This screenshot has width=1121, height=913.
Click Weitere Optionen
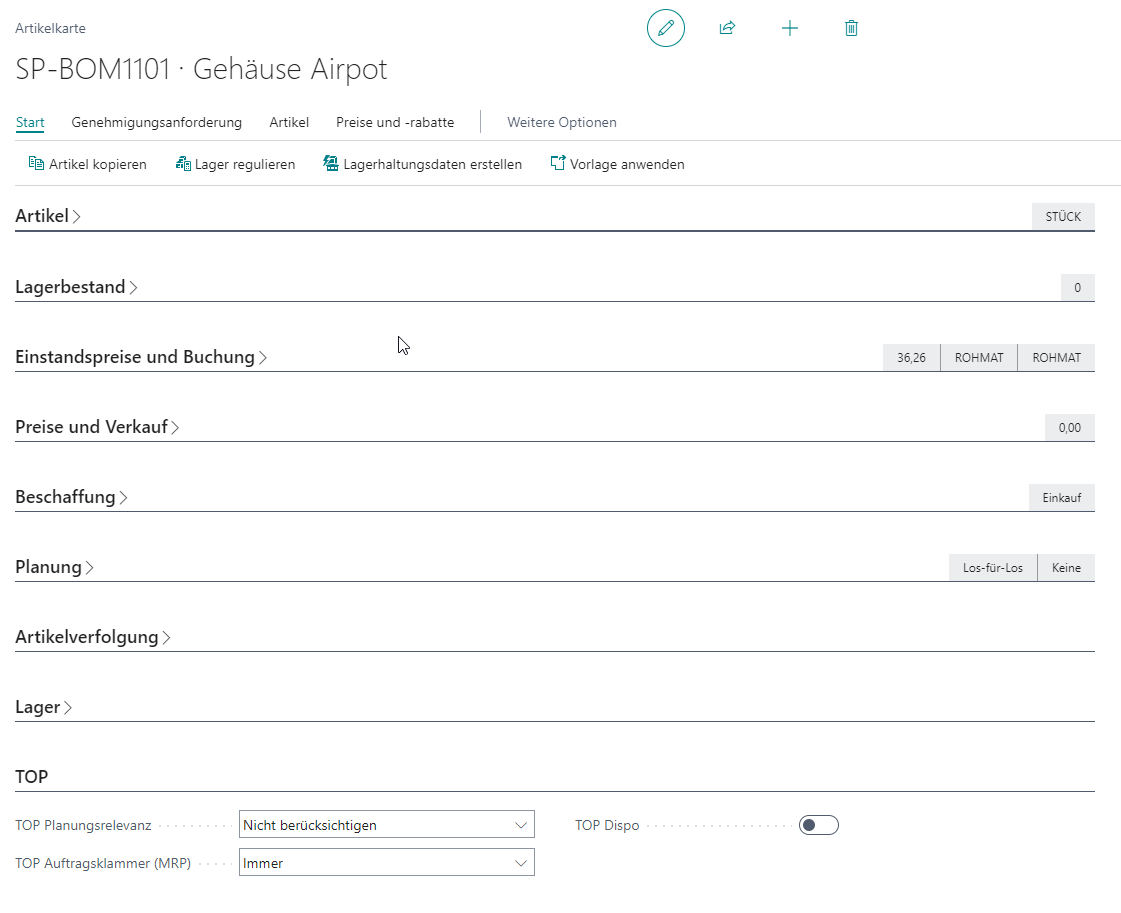point(561,122)
